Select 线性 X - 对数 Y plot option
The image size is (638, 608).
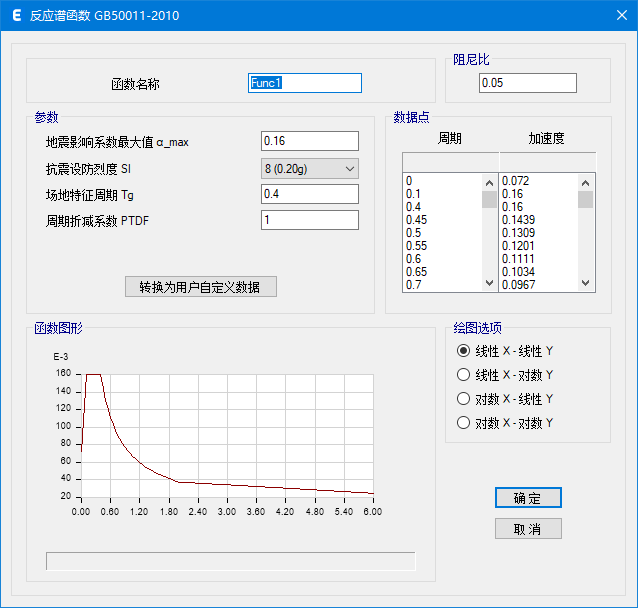[x=463, y=375]
